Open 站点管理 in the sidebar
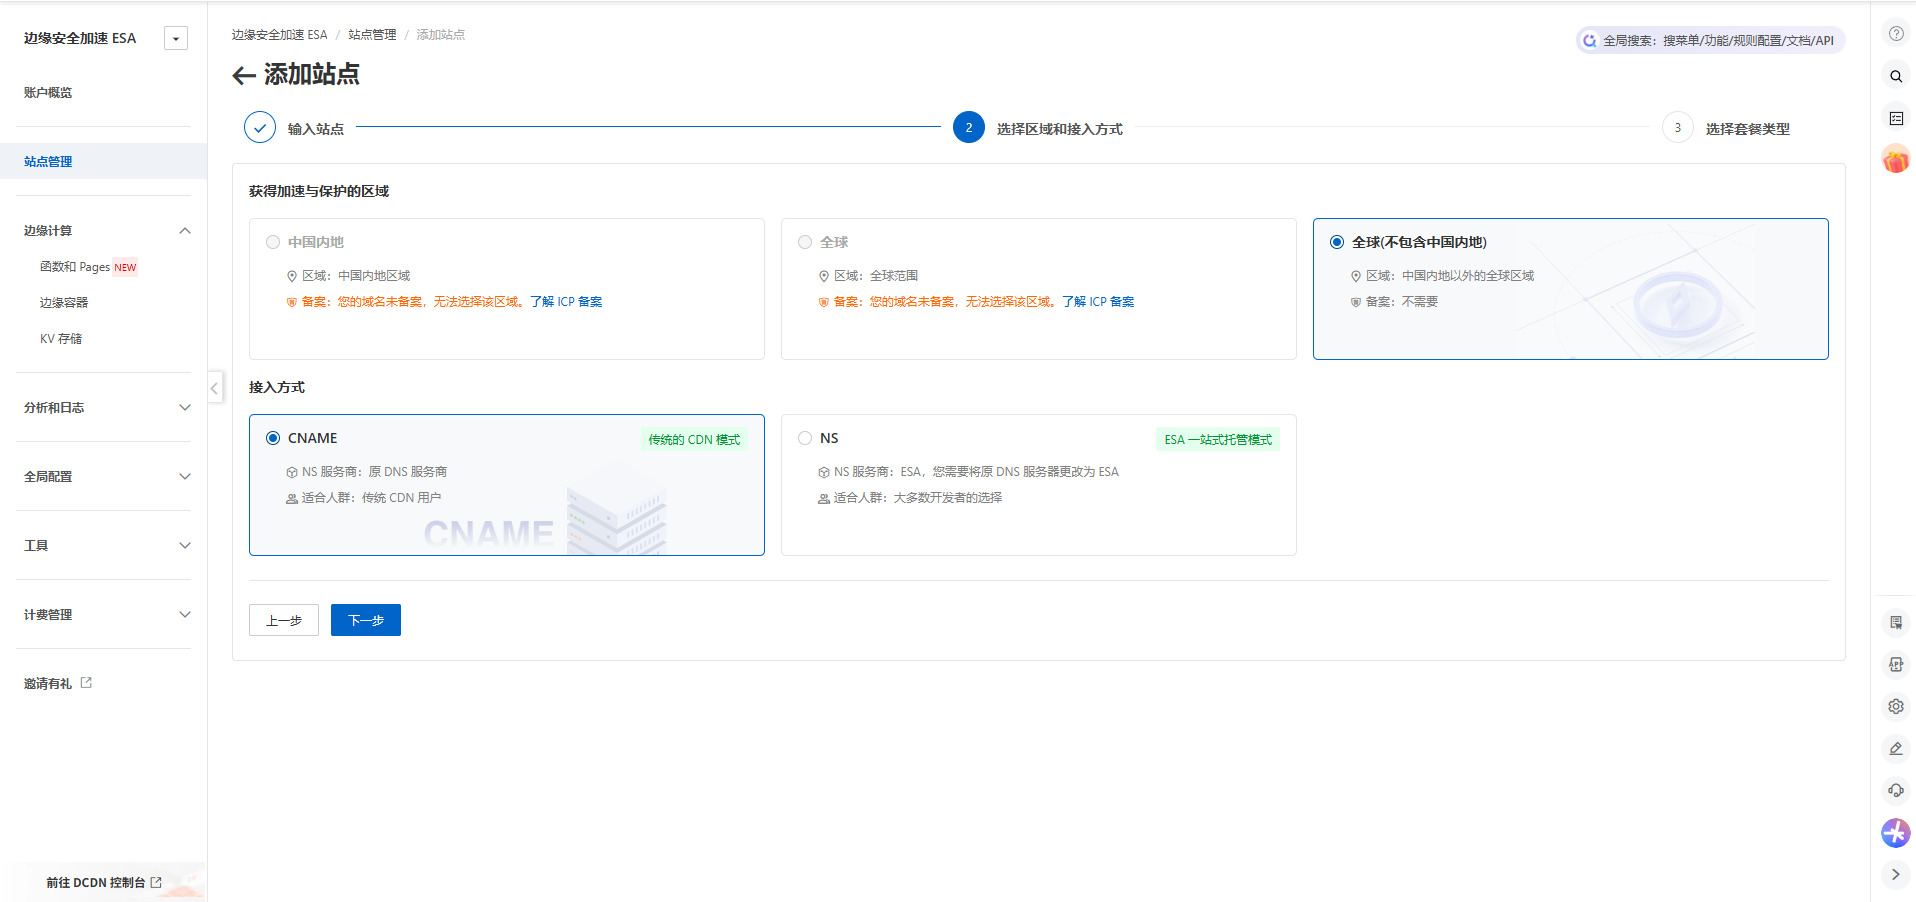The height and width of the screenshot is (902, 1916). pos(48,162)
